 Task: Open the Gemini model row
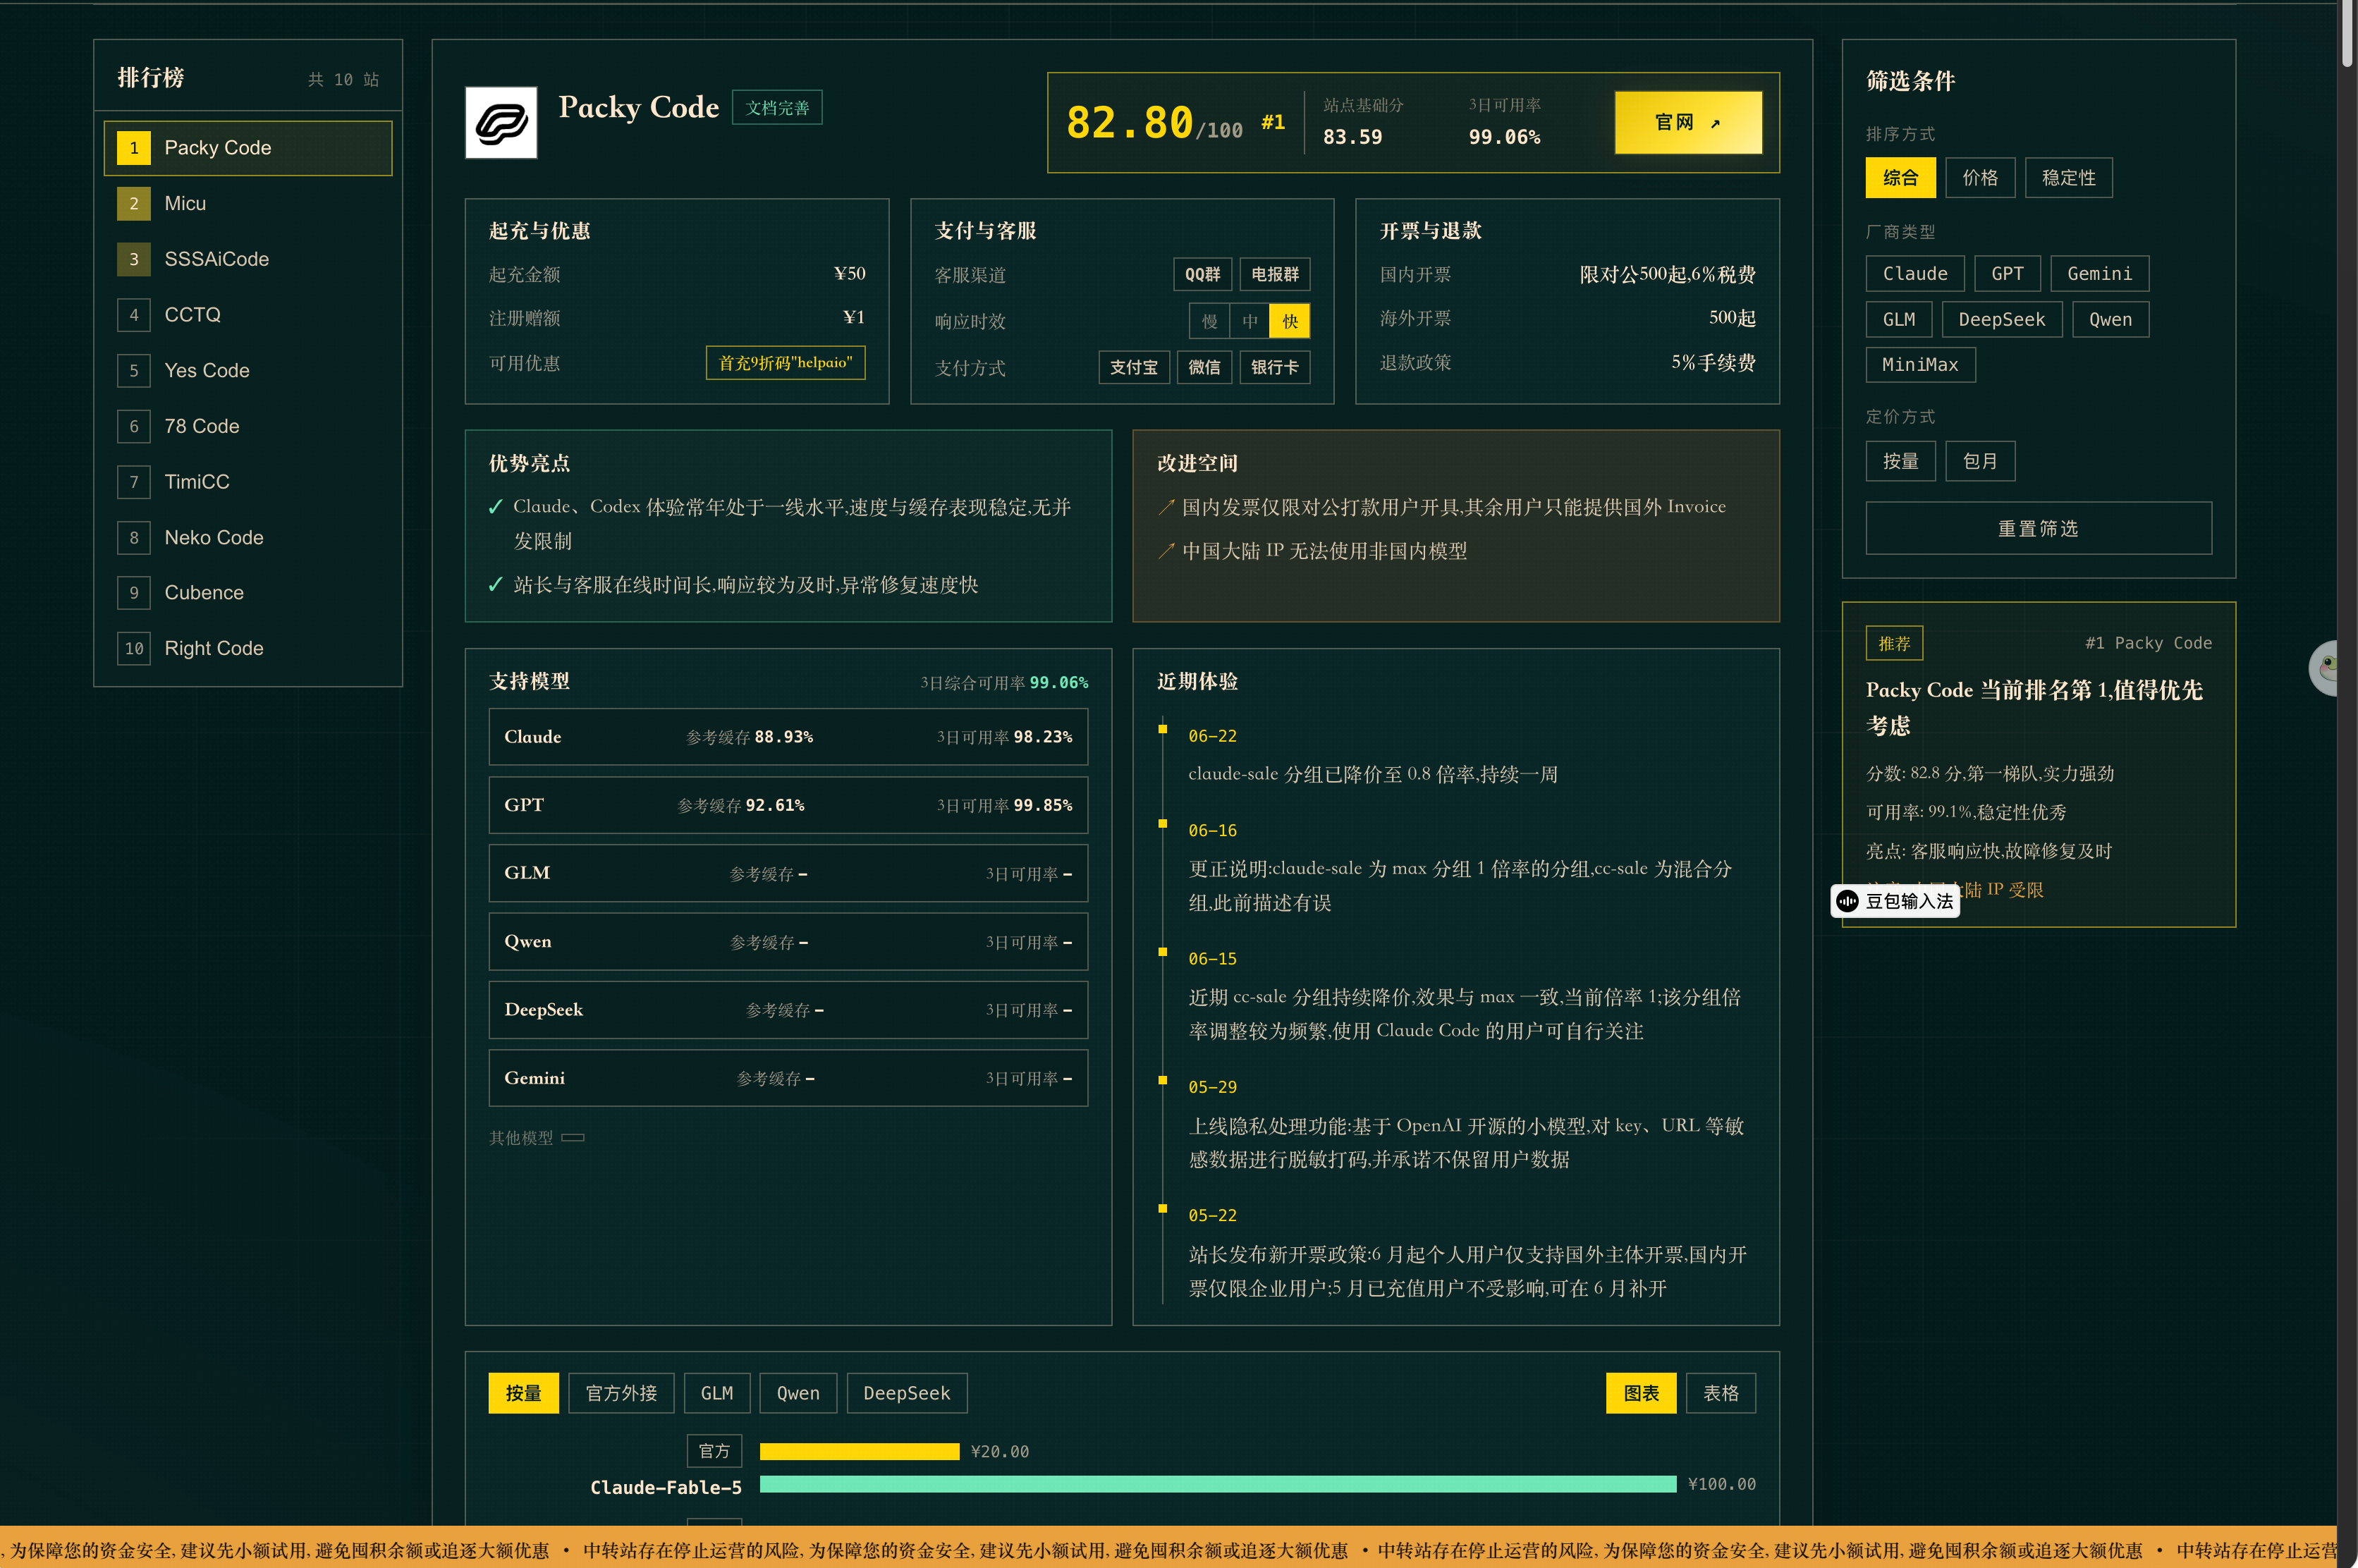[788, 1078]
